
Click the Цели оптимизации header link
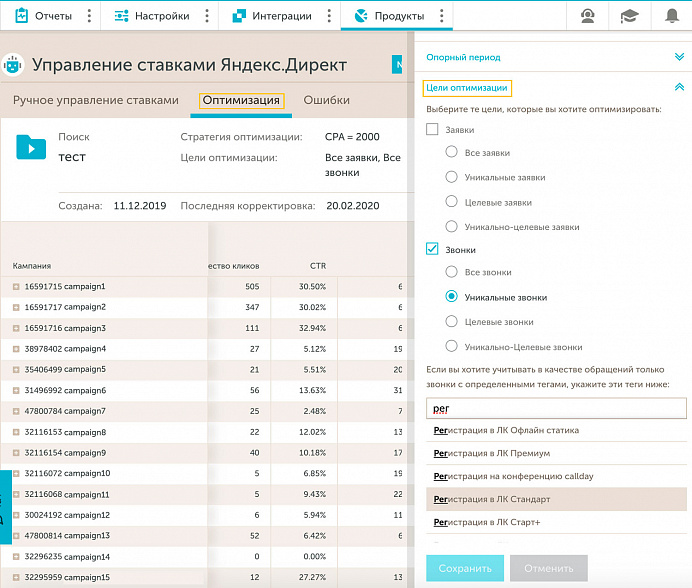(466, 88)
